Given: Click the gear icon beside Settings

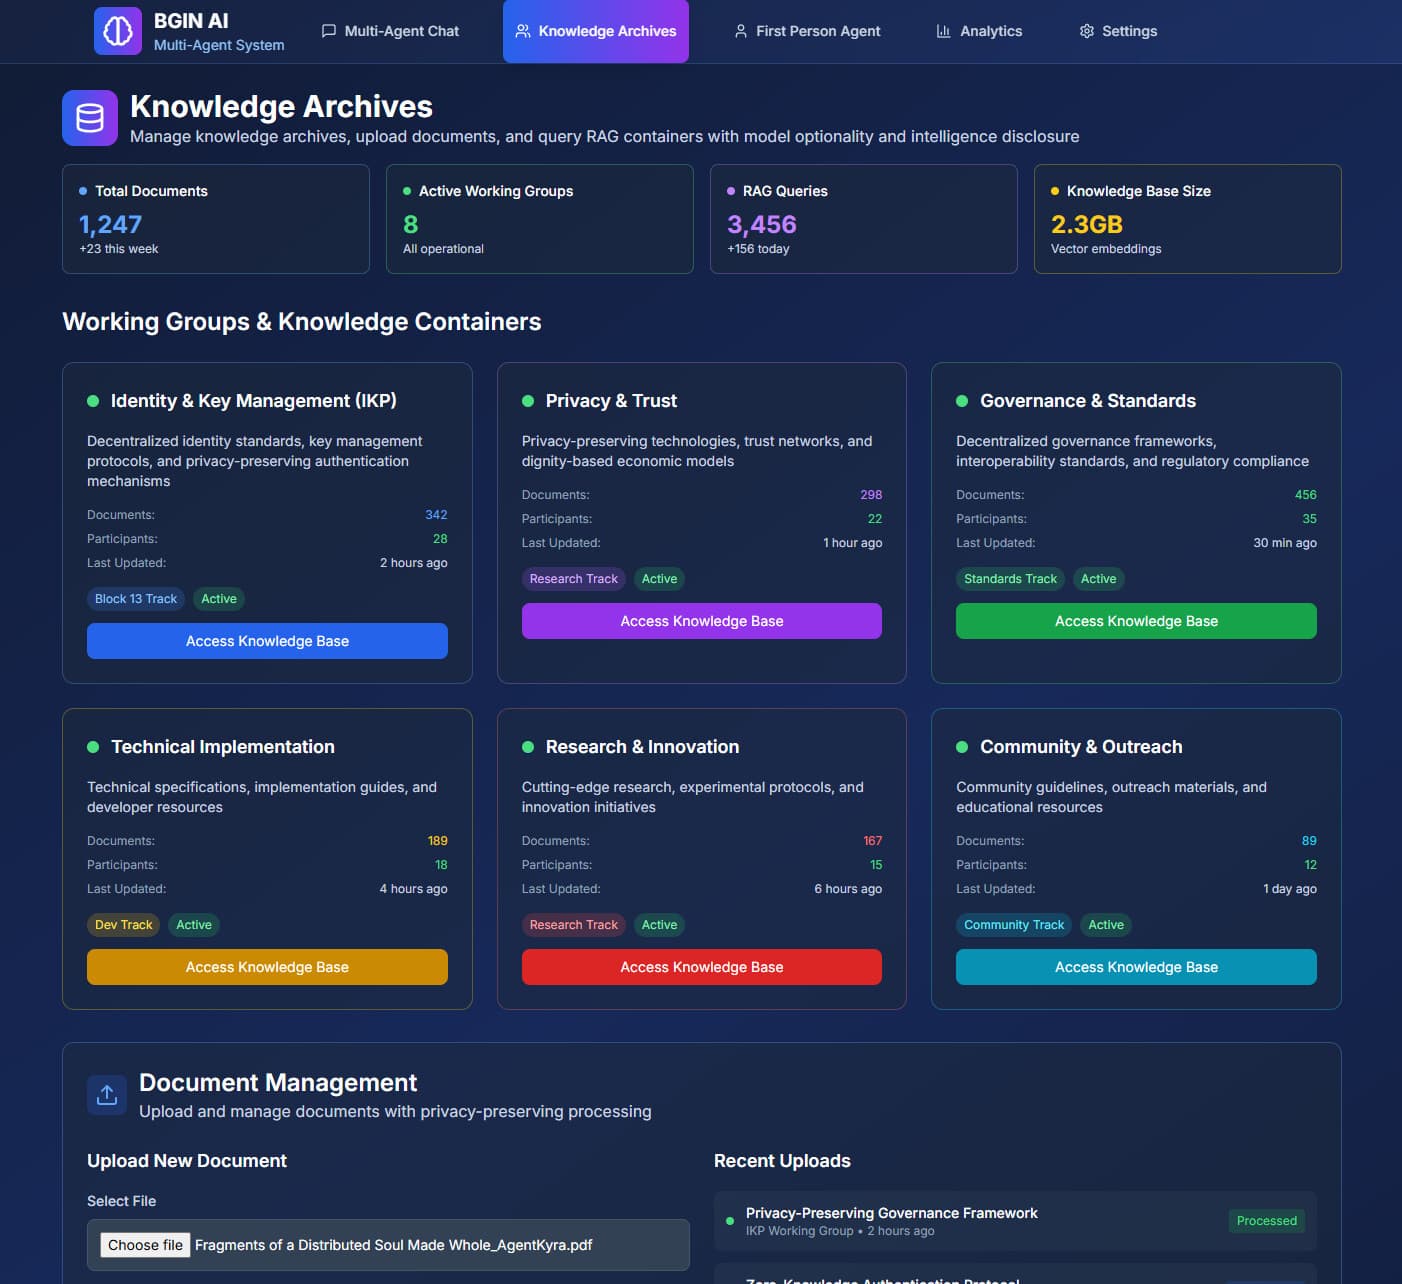Looking at the screenshot, I should point(1086,31).
